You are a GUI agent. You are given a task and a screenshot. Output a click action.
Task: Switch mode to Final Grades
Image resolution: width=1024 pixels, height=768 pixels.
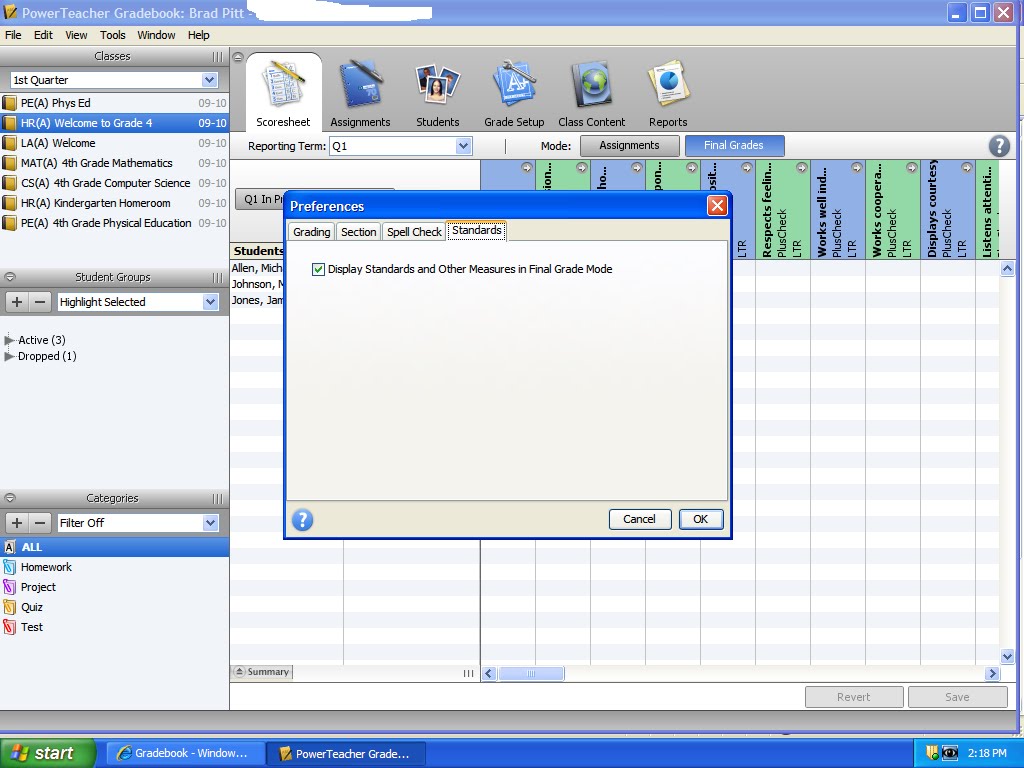[734, 146]
